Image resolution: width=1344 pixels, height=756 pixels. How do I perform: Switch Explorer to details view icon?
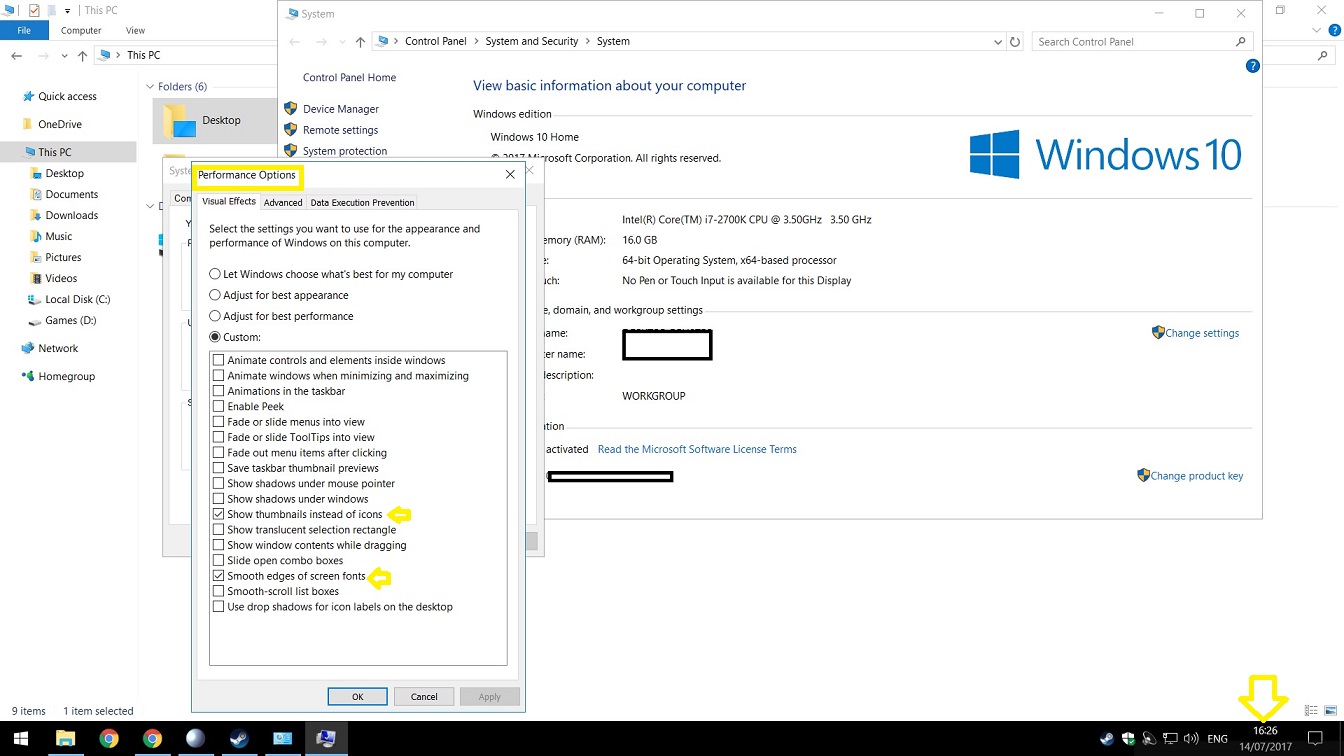coord(1312,711)
